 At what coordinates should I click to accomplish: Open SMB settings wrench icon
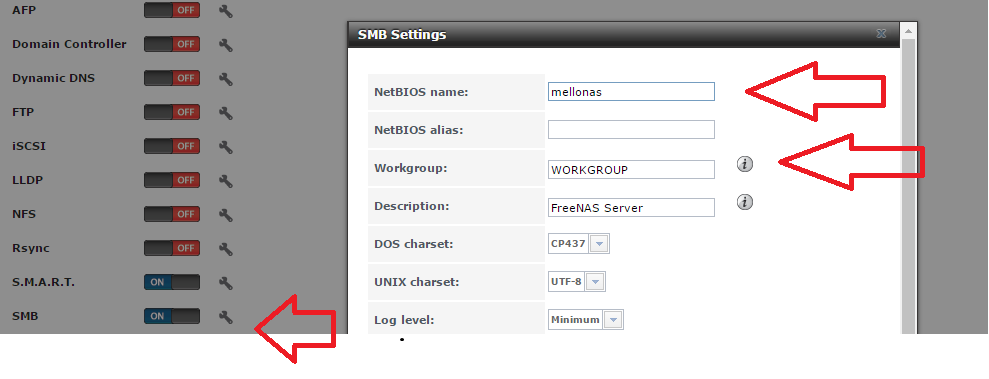point(226,317)
